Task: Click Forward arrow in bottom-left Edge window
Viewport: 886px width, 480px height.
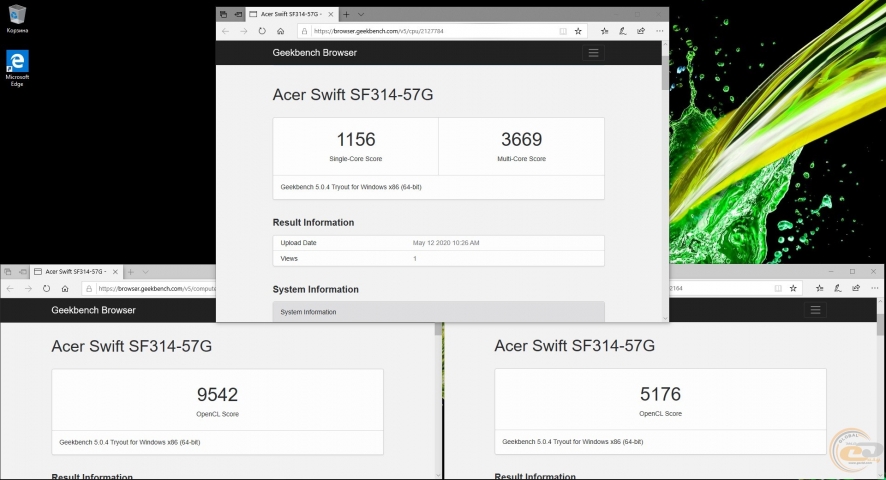Action: pos(28,288)
